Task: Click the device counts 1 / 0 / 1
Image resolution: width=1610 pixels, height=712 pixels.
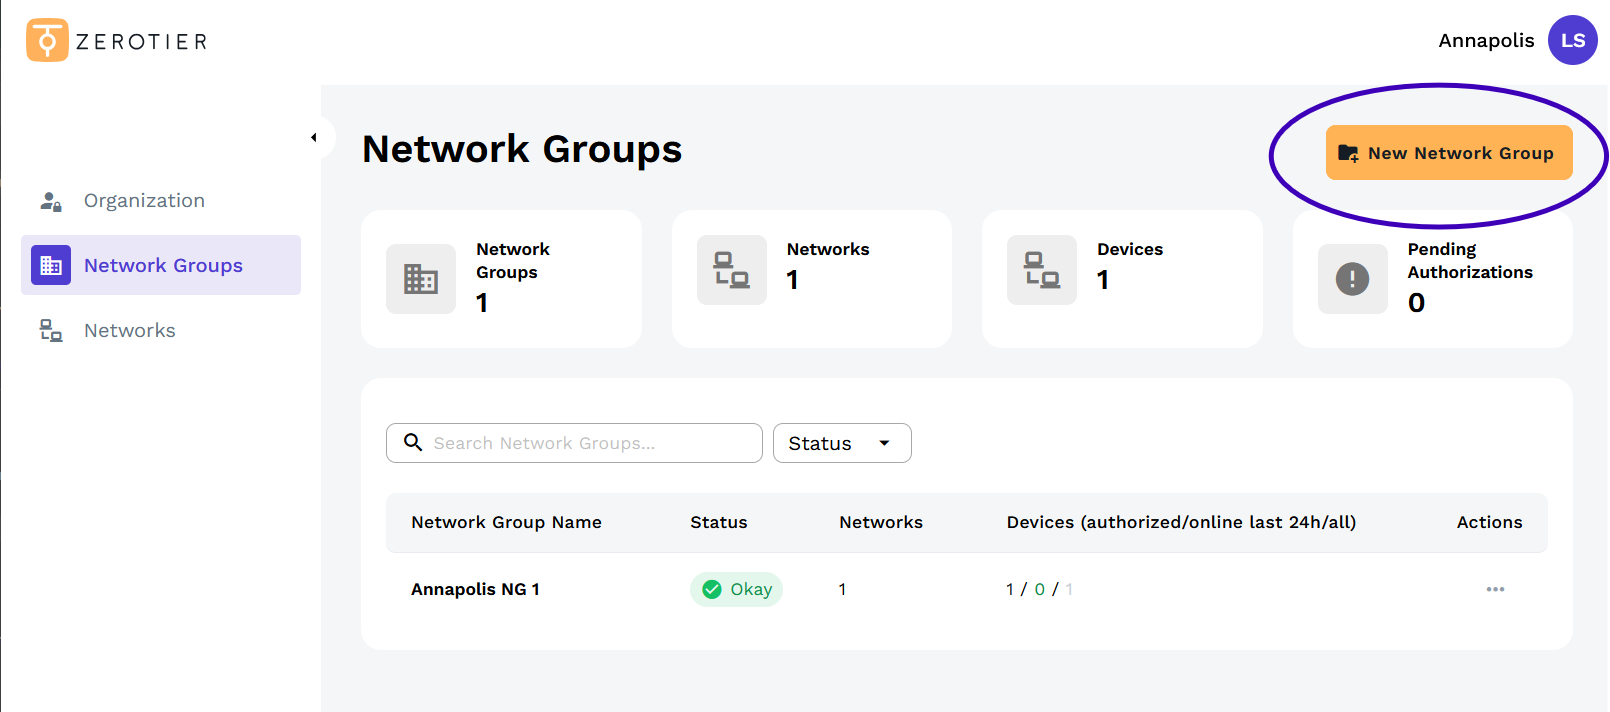Action: tap(1039, 589)
